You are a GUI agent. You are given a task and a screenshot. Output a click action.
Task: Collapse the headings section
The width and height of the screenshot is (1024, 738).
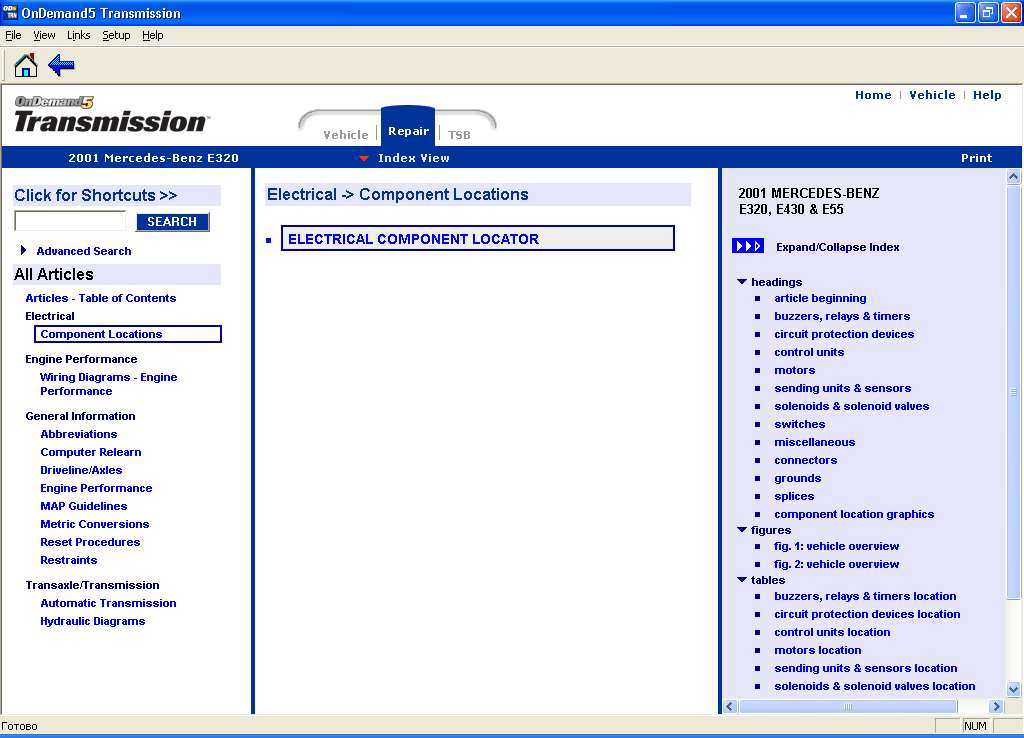[x=742, y=281]
